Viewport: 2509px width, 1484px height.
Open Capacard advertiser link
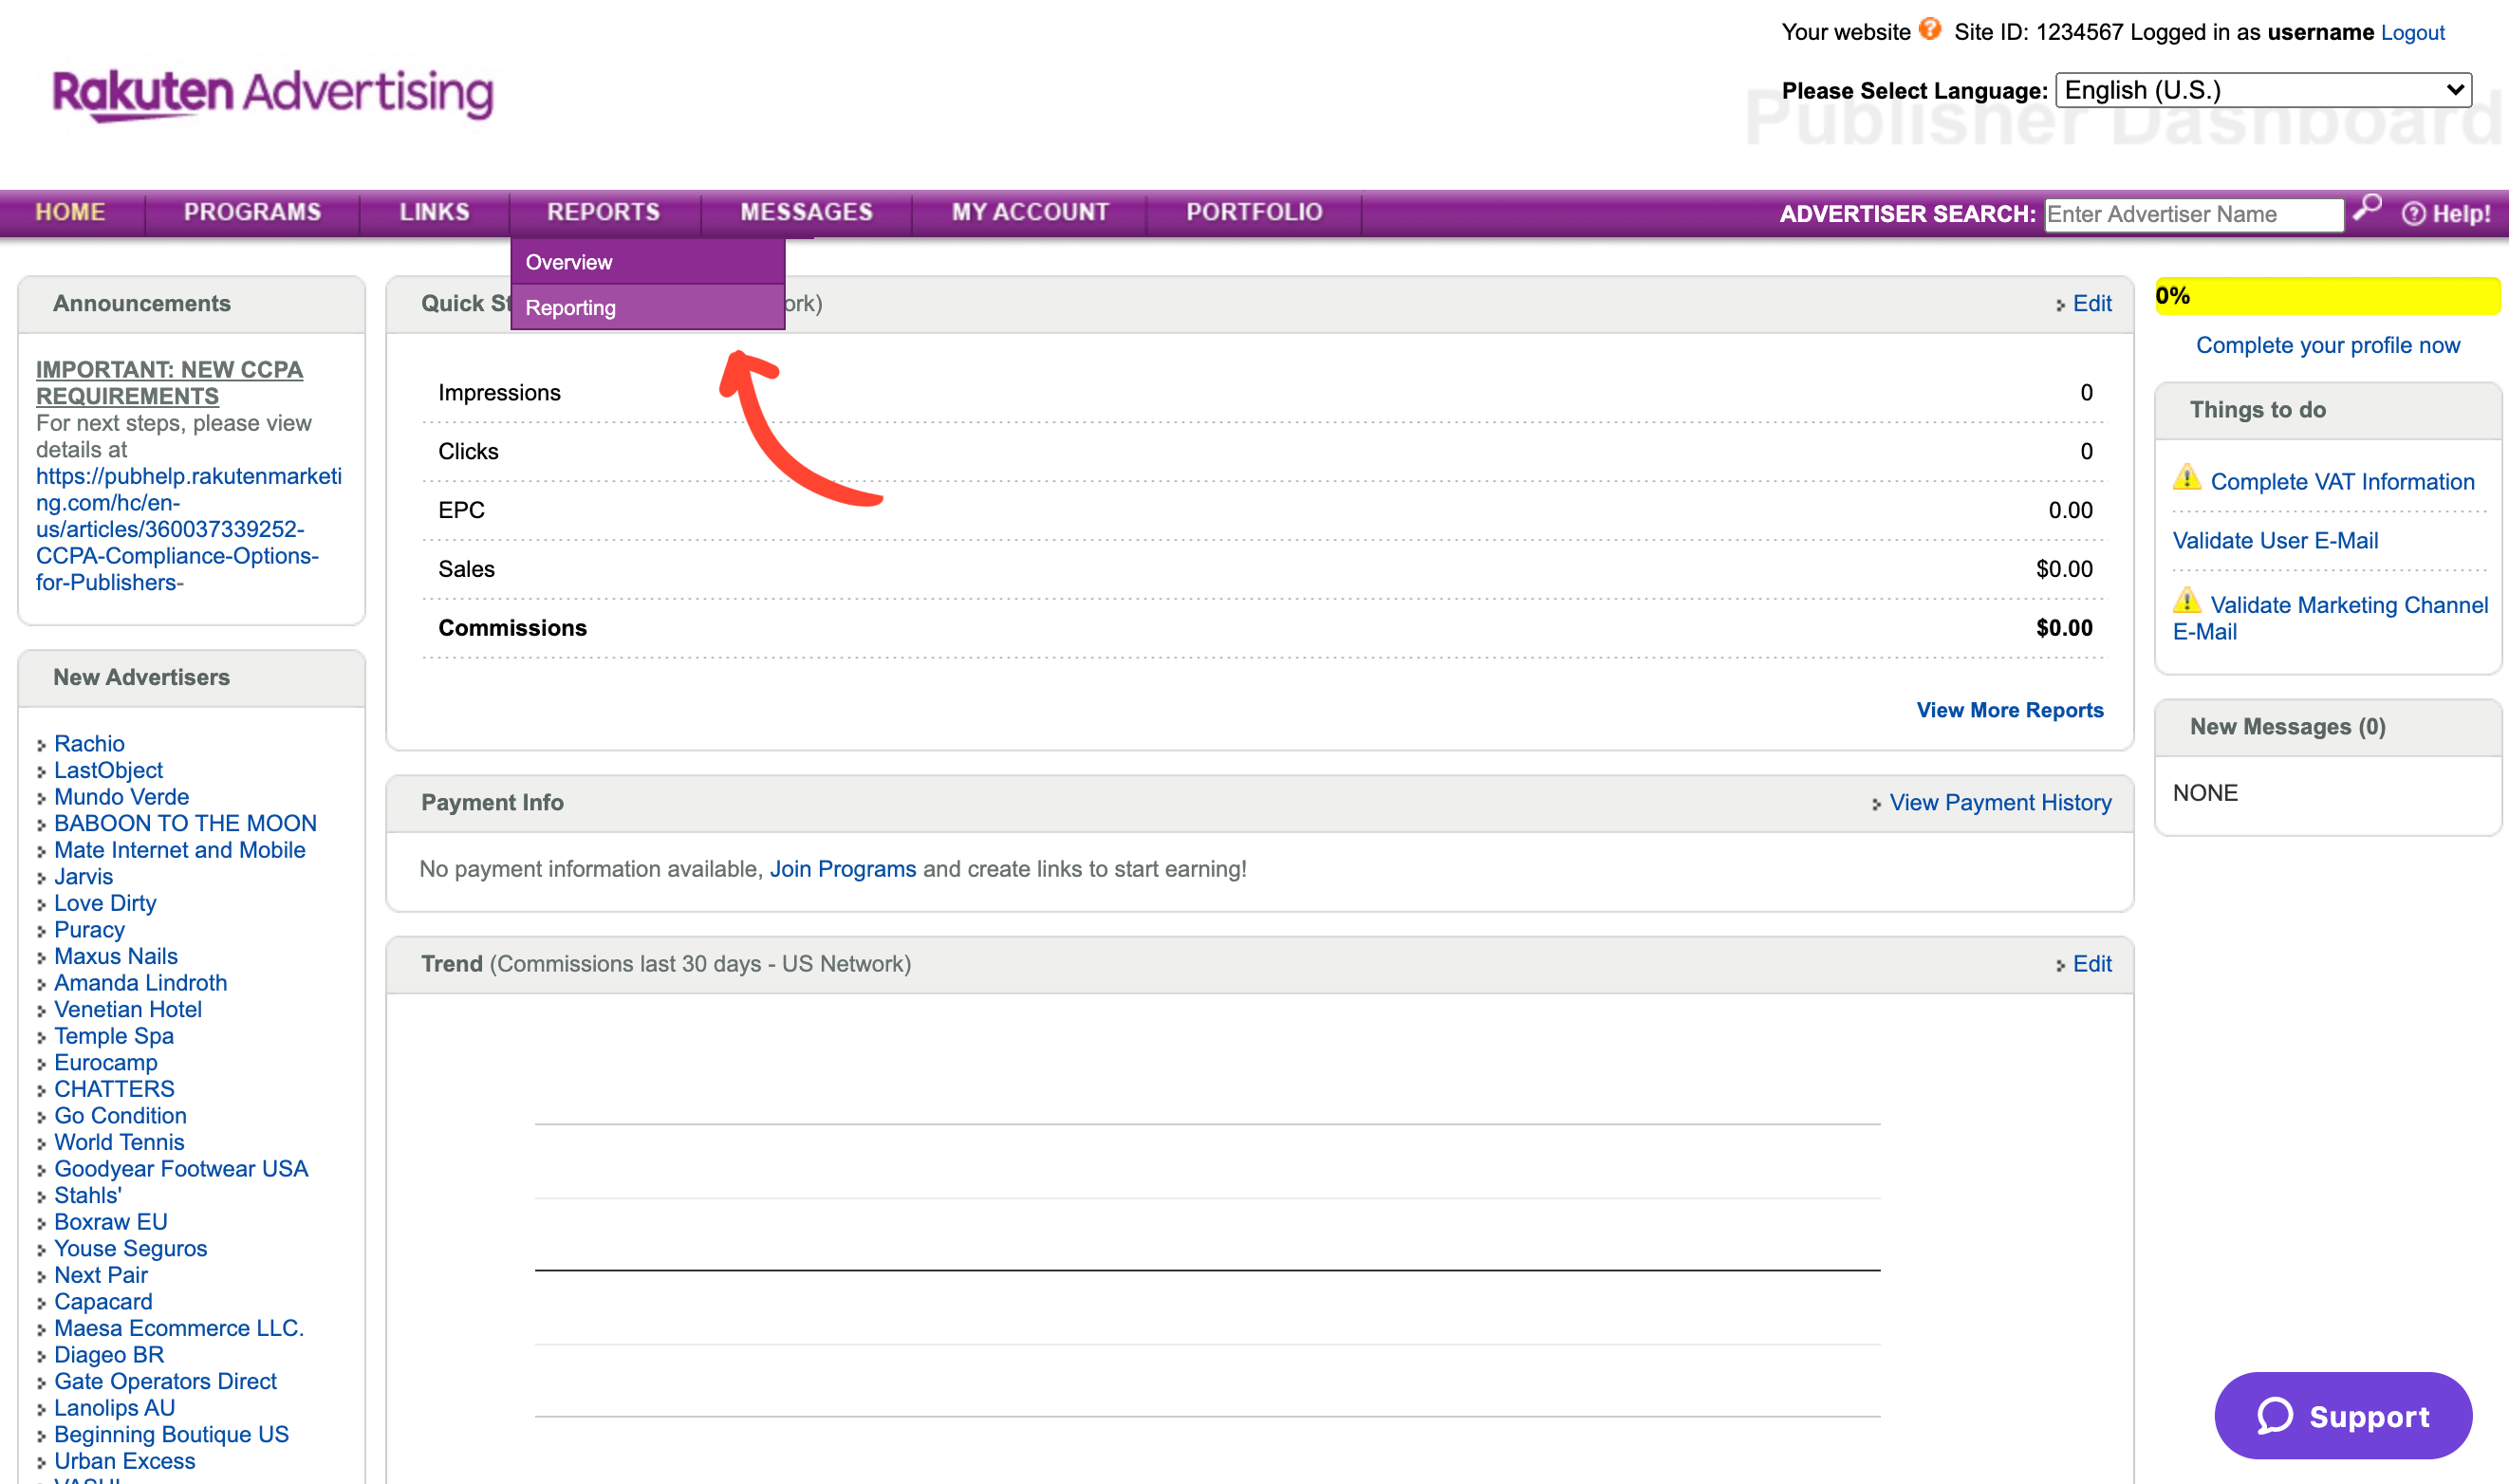point(103,1301)
